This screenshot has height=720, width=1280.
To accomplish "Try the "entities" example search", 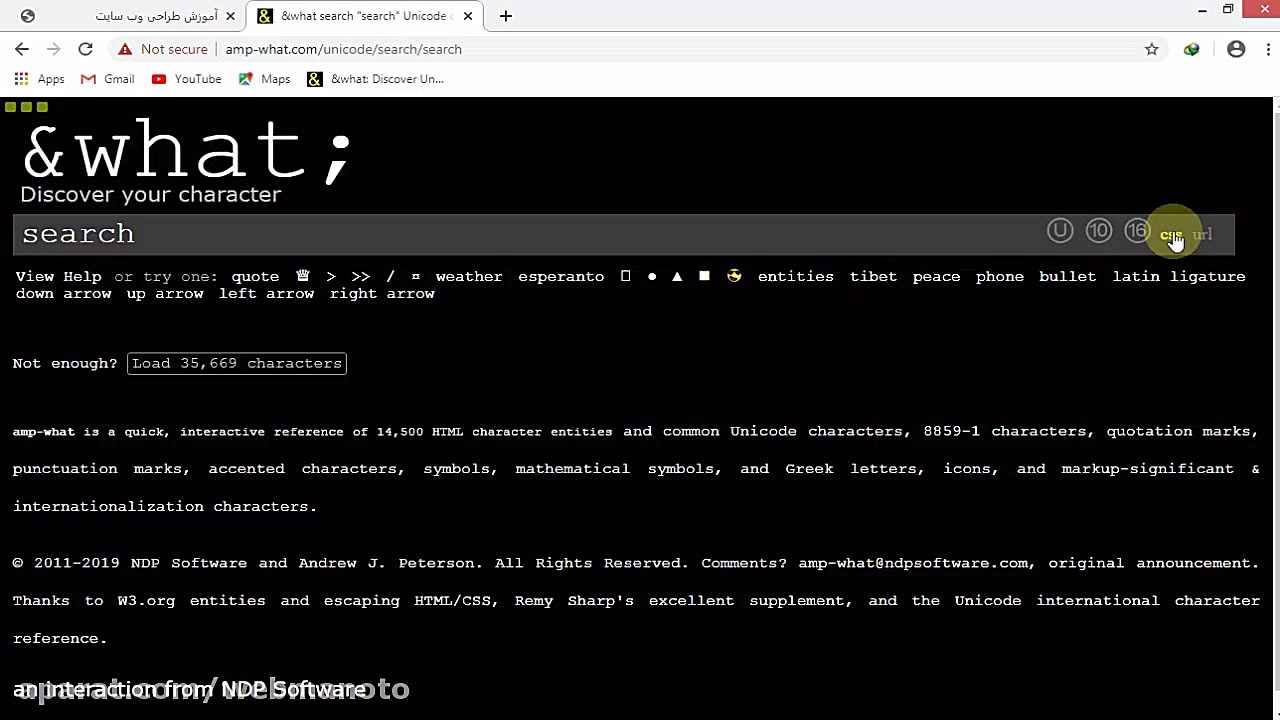I will click(x=796, y=276).
